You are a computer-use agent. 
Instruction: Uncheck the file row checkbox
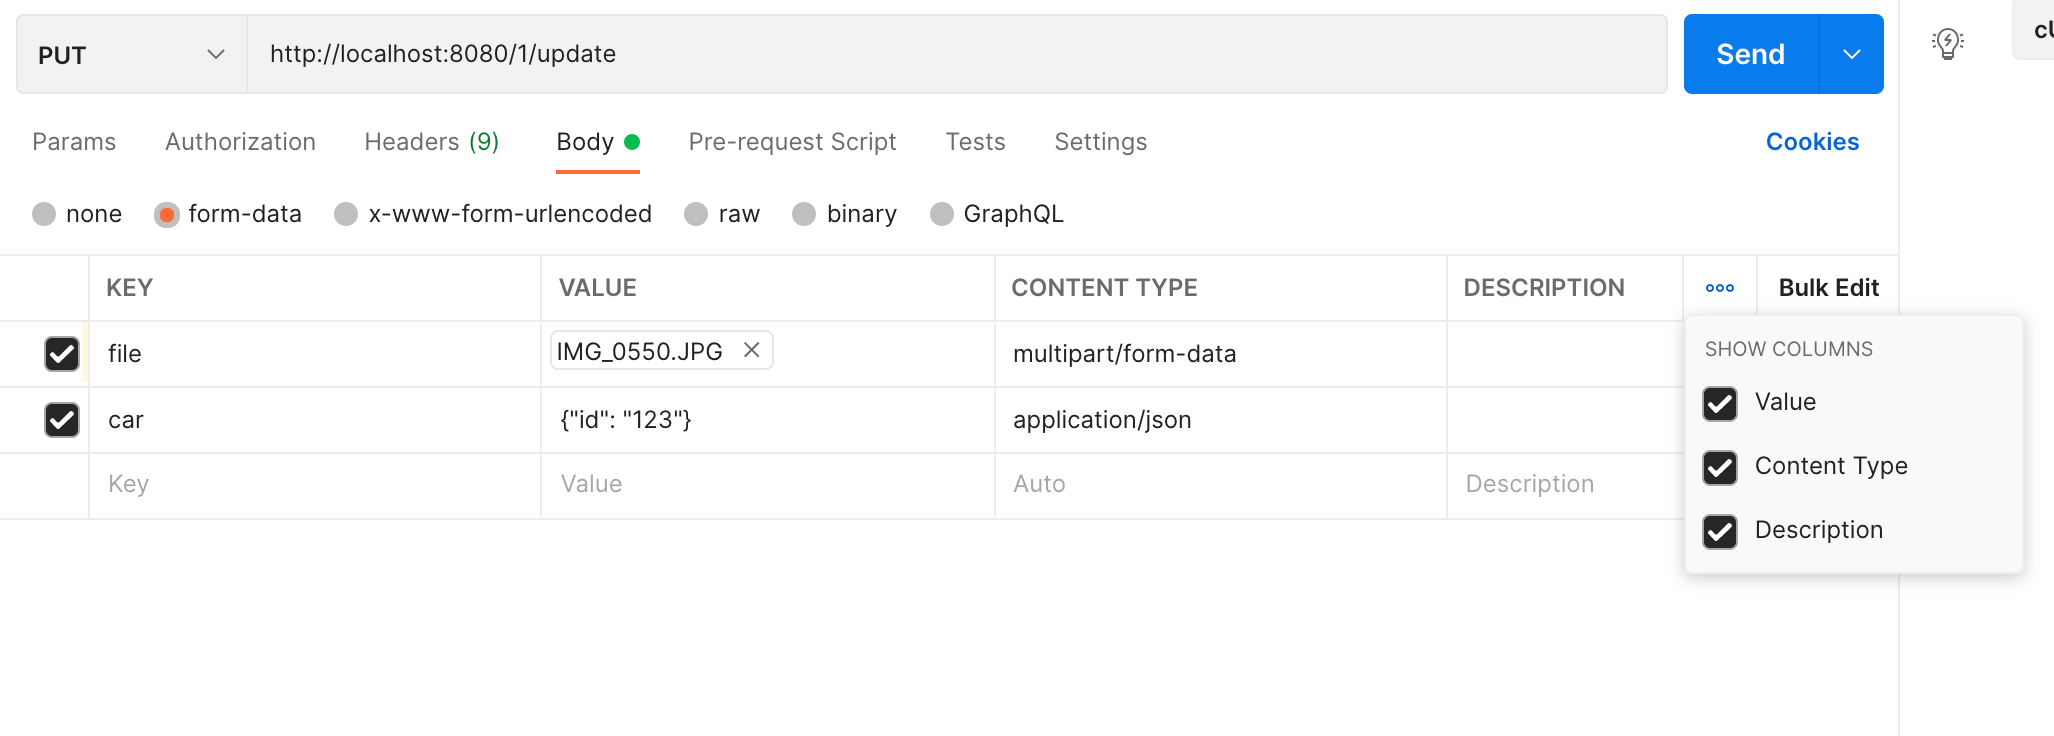pyautogui.click(x=62, y=354)
